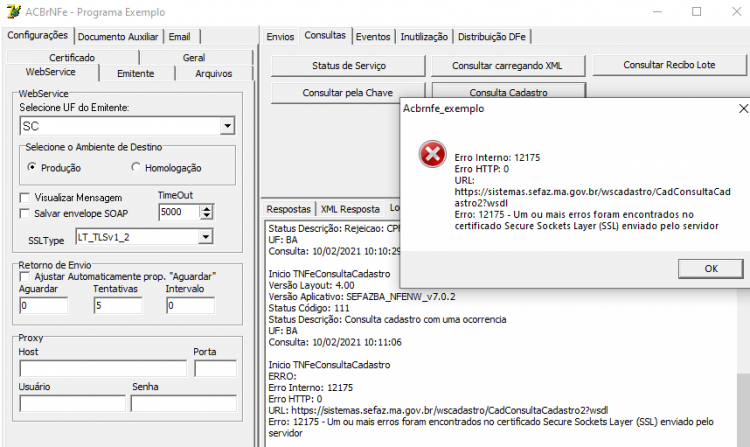
Task: Click the Proxy Senha input field
Action: tap(184, 403)
